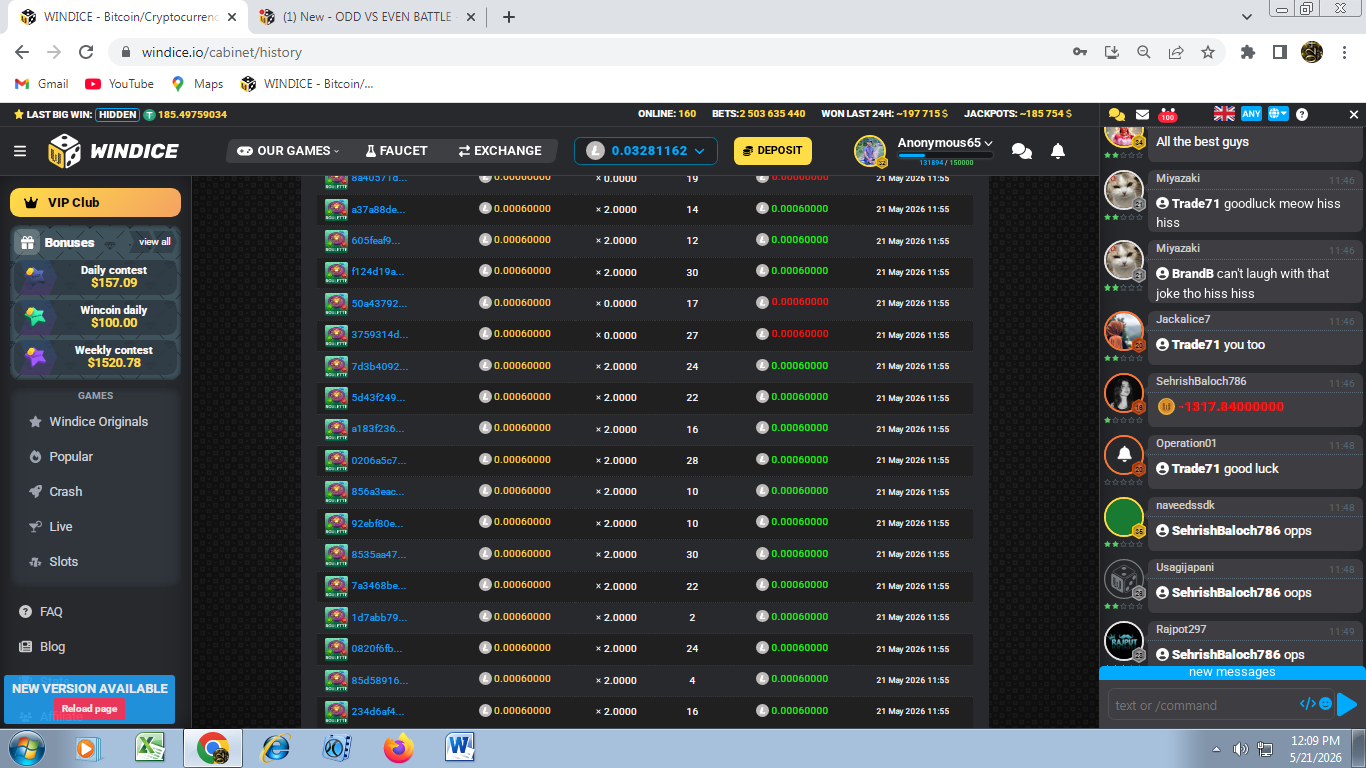
Task: Open the Wincoin daily $100.00 card
Action: [96, 317]
